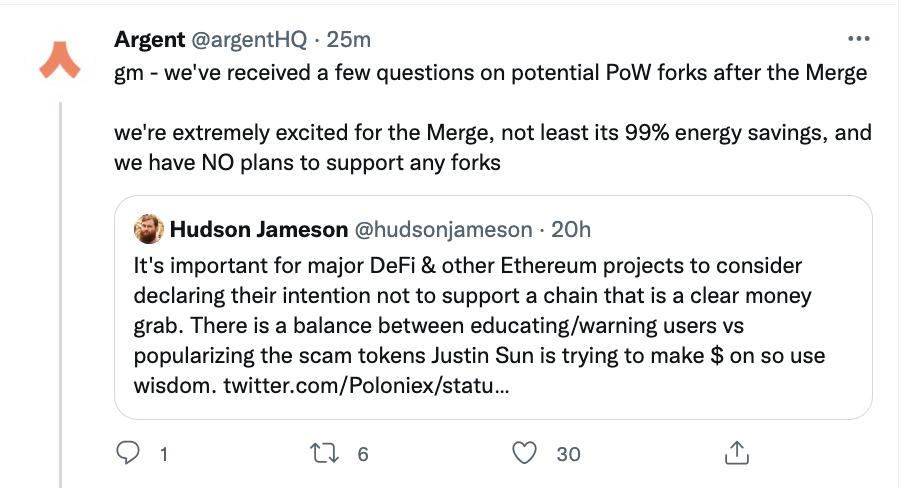This screenshot has height=488, width=914.
Task: Open the twitter.com/Poloniex/statu… link
Action: 365,385
